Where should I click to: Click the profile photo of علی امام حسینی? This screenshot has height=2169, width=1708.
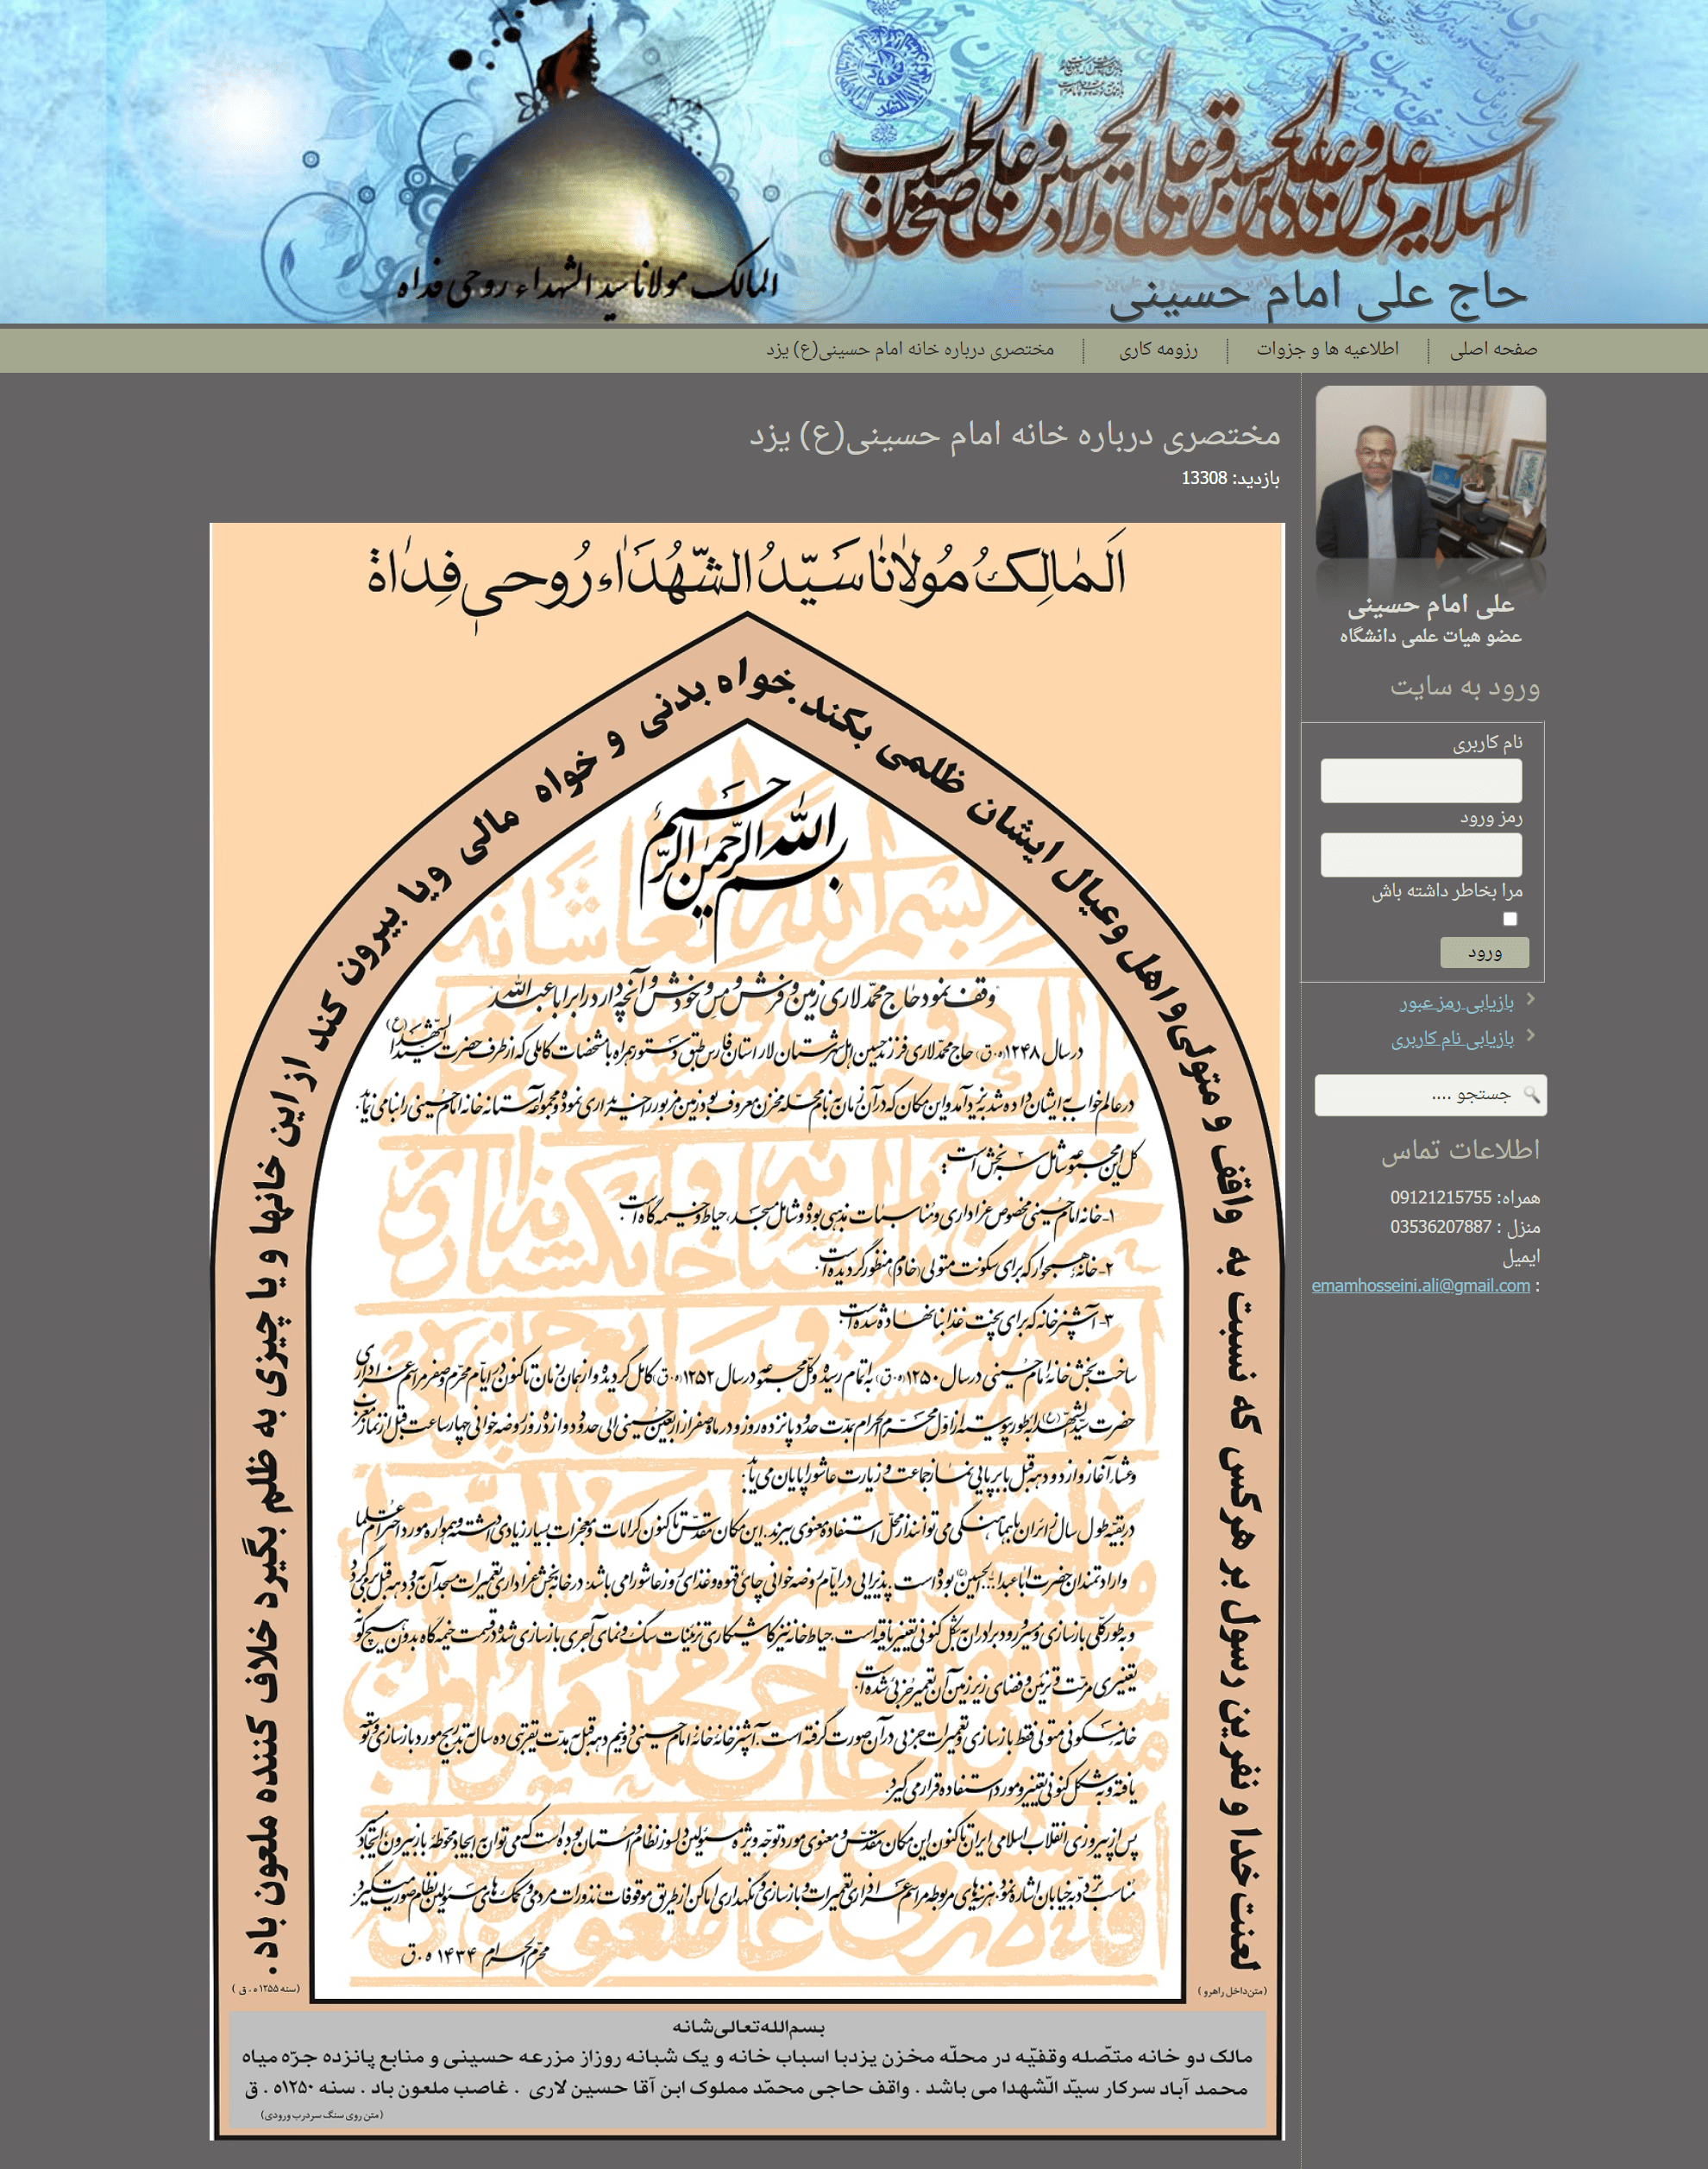click(1430, 472)
